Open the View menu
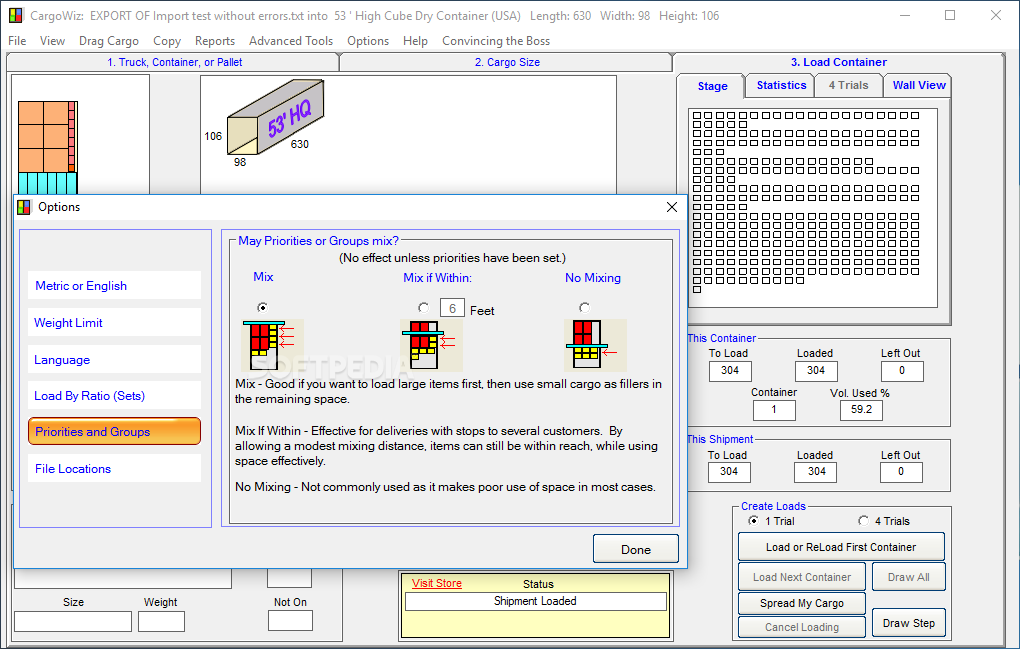This screenshot has width=1020, height=649. tap(52, 41)
